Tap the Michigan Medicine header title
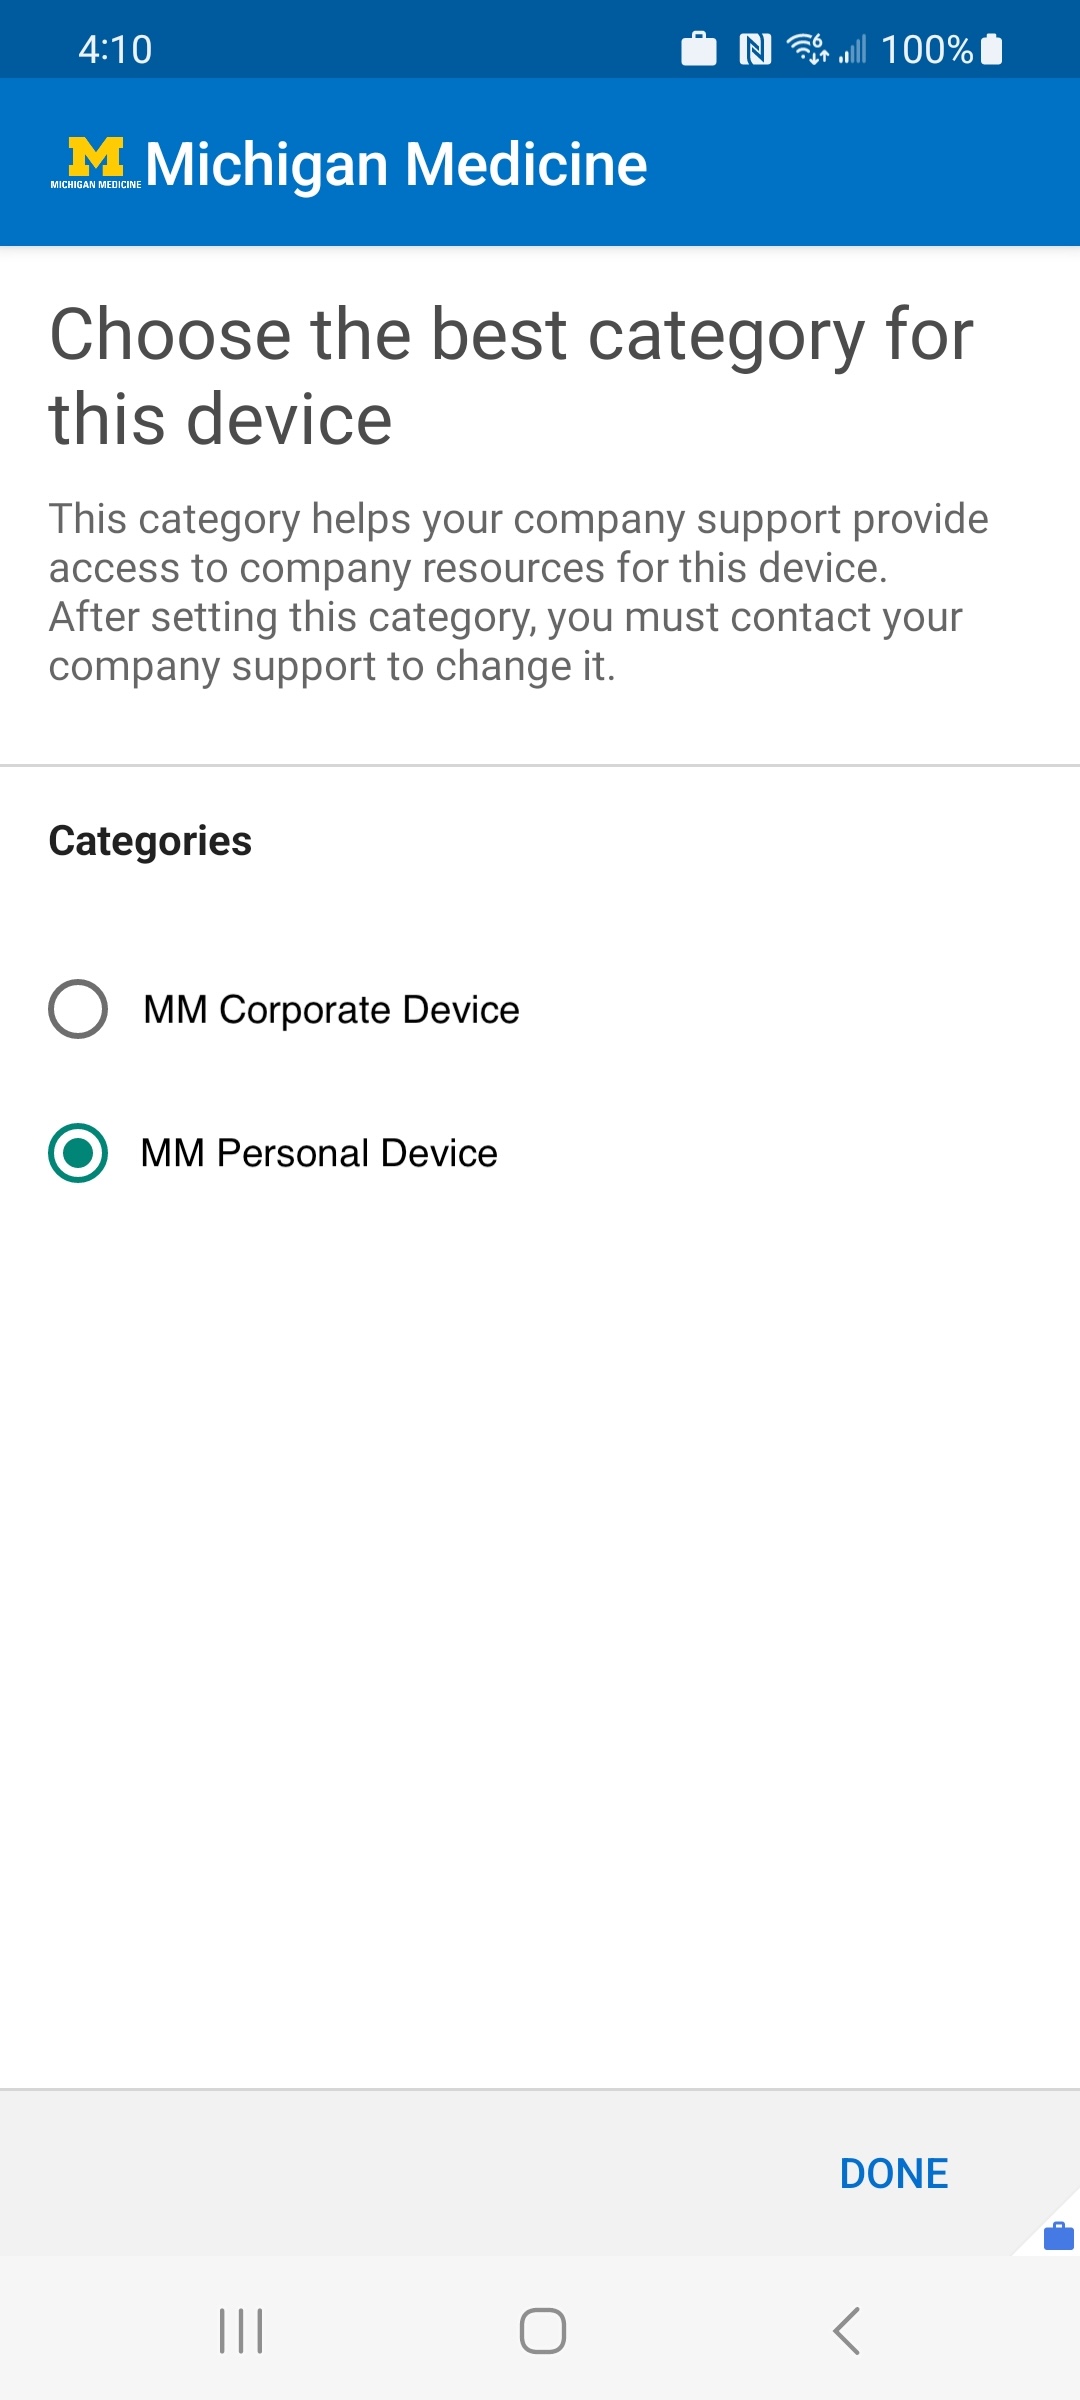The image size is (1080, 2400). (x=396, y=164)
